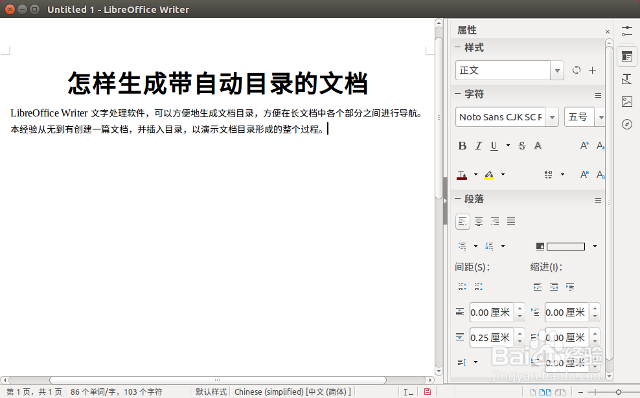Click update style icon
The image size is (640, 398).
pos(576,70)
